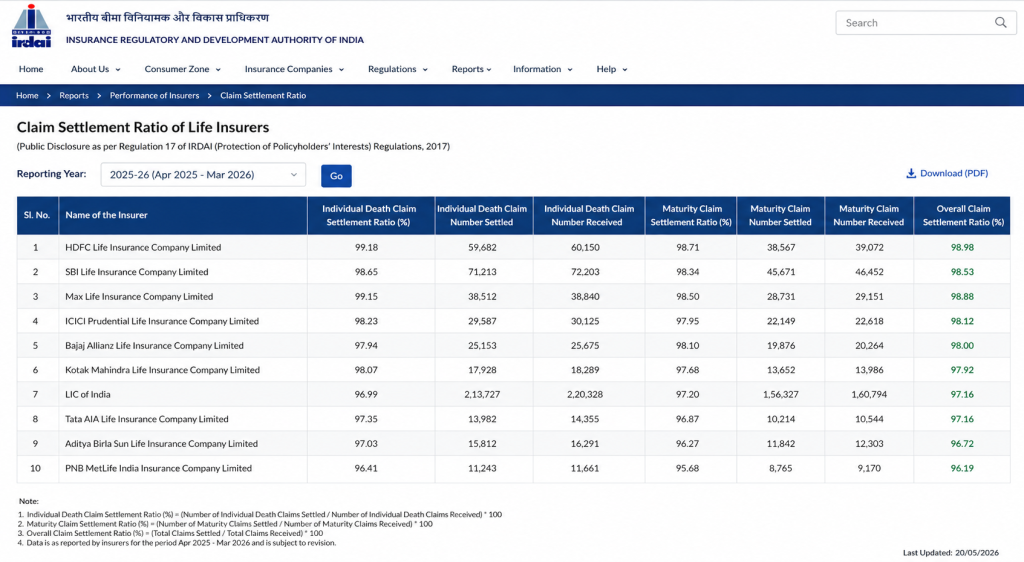Expand the Information menu
1024x562 pixels.
tap(542, 69)
